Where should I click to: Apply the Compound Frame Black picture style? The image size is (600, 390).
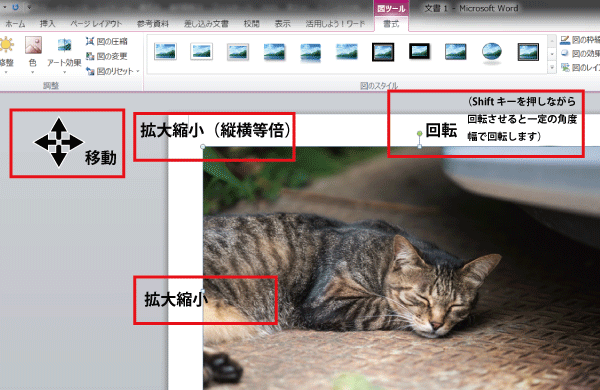tap(528, 52)
